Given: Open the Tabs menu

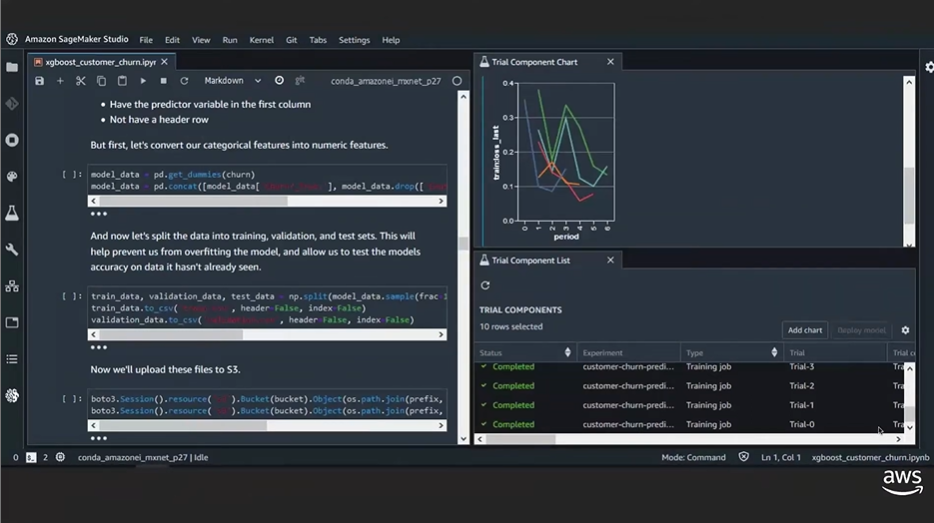Looking at the screenshot, I should point(317,40).
